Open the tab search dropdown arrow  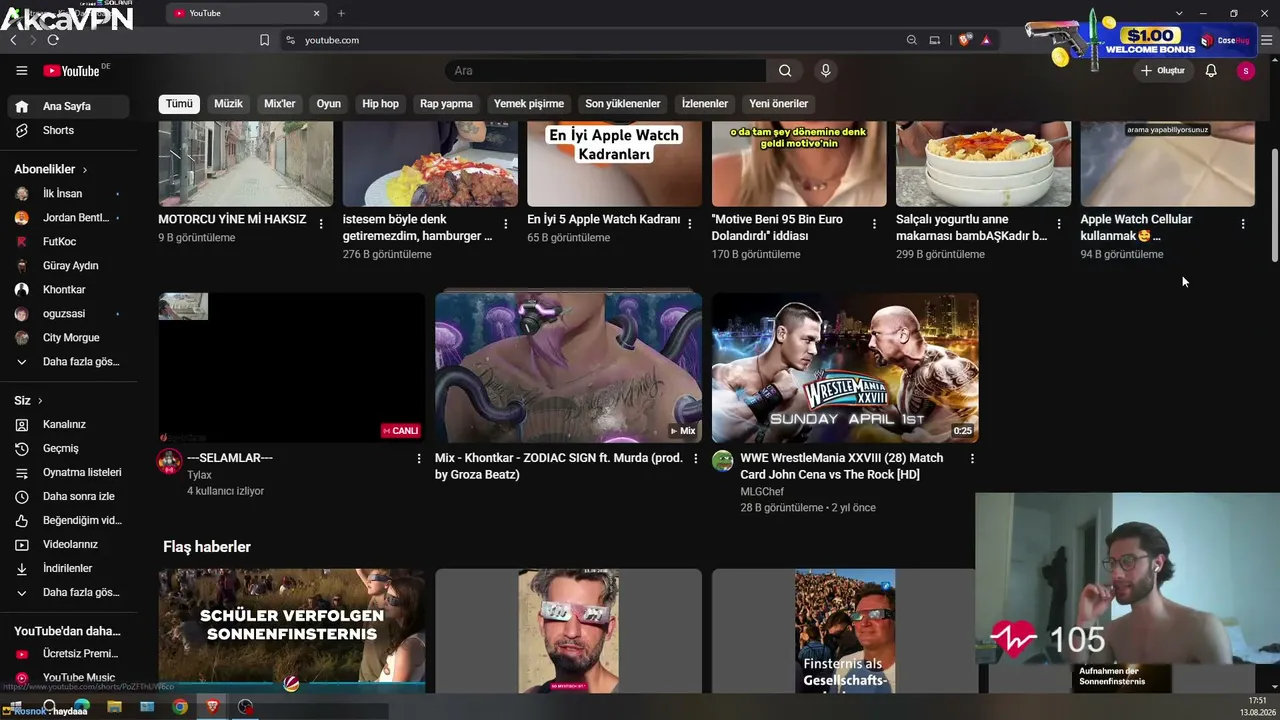tap(1179, 13)
